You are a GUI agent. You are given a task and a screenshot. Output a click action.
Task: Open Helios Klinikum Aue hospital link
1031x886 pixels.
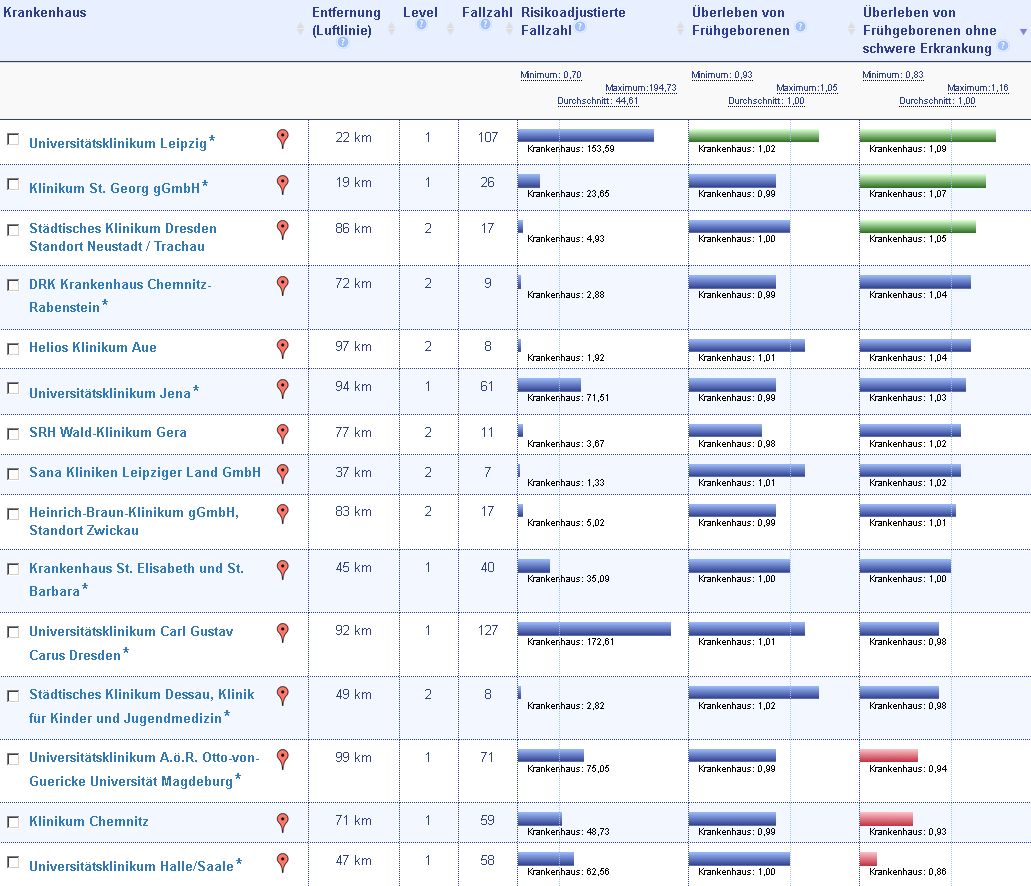(93, 347)
